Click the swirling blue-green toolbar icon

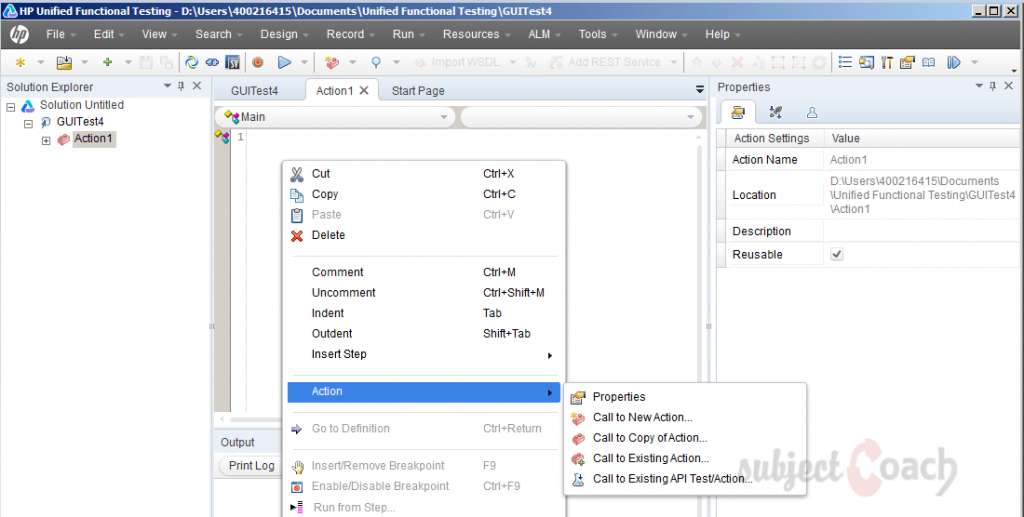click(x=191, y=63)
